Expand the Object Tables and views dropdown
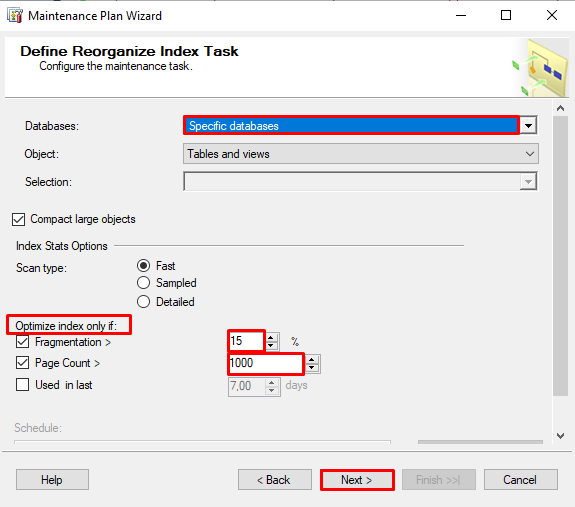Image resolution: width=575 pixels, height=507 pixels. (x=361, y=154)
